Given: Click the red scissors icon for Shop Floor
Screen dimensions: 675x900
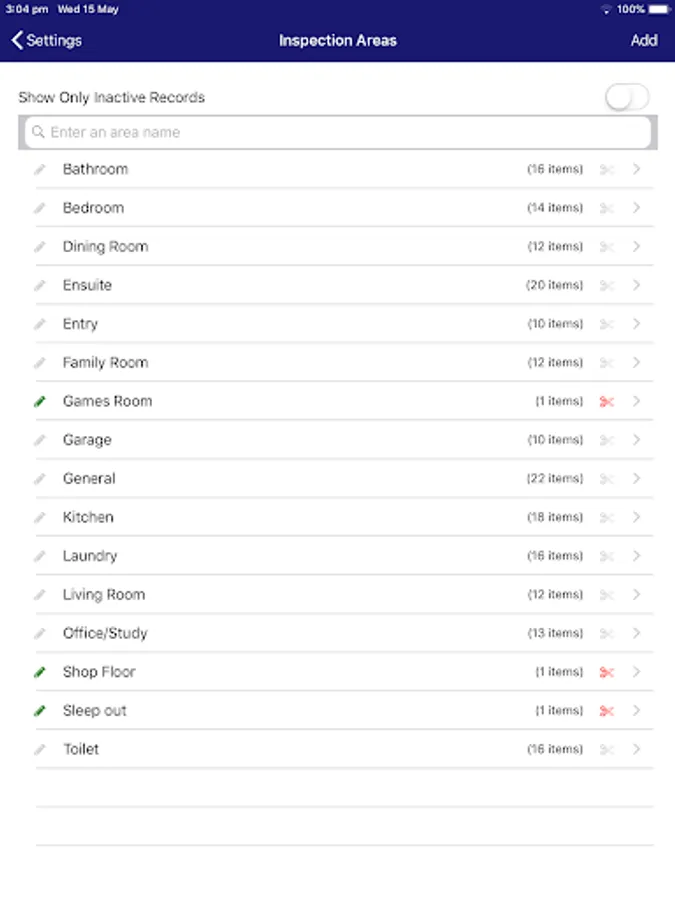Looking at the screenshot, I should click(606, 672).
